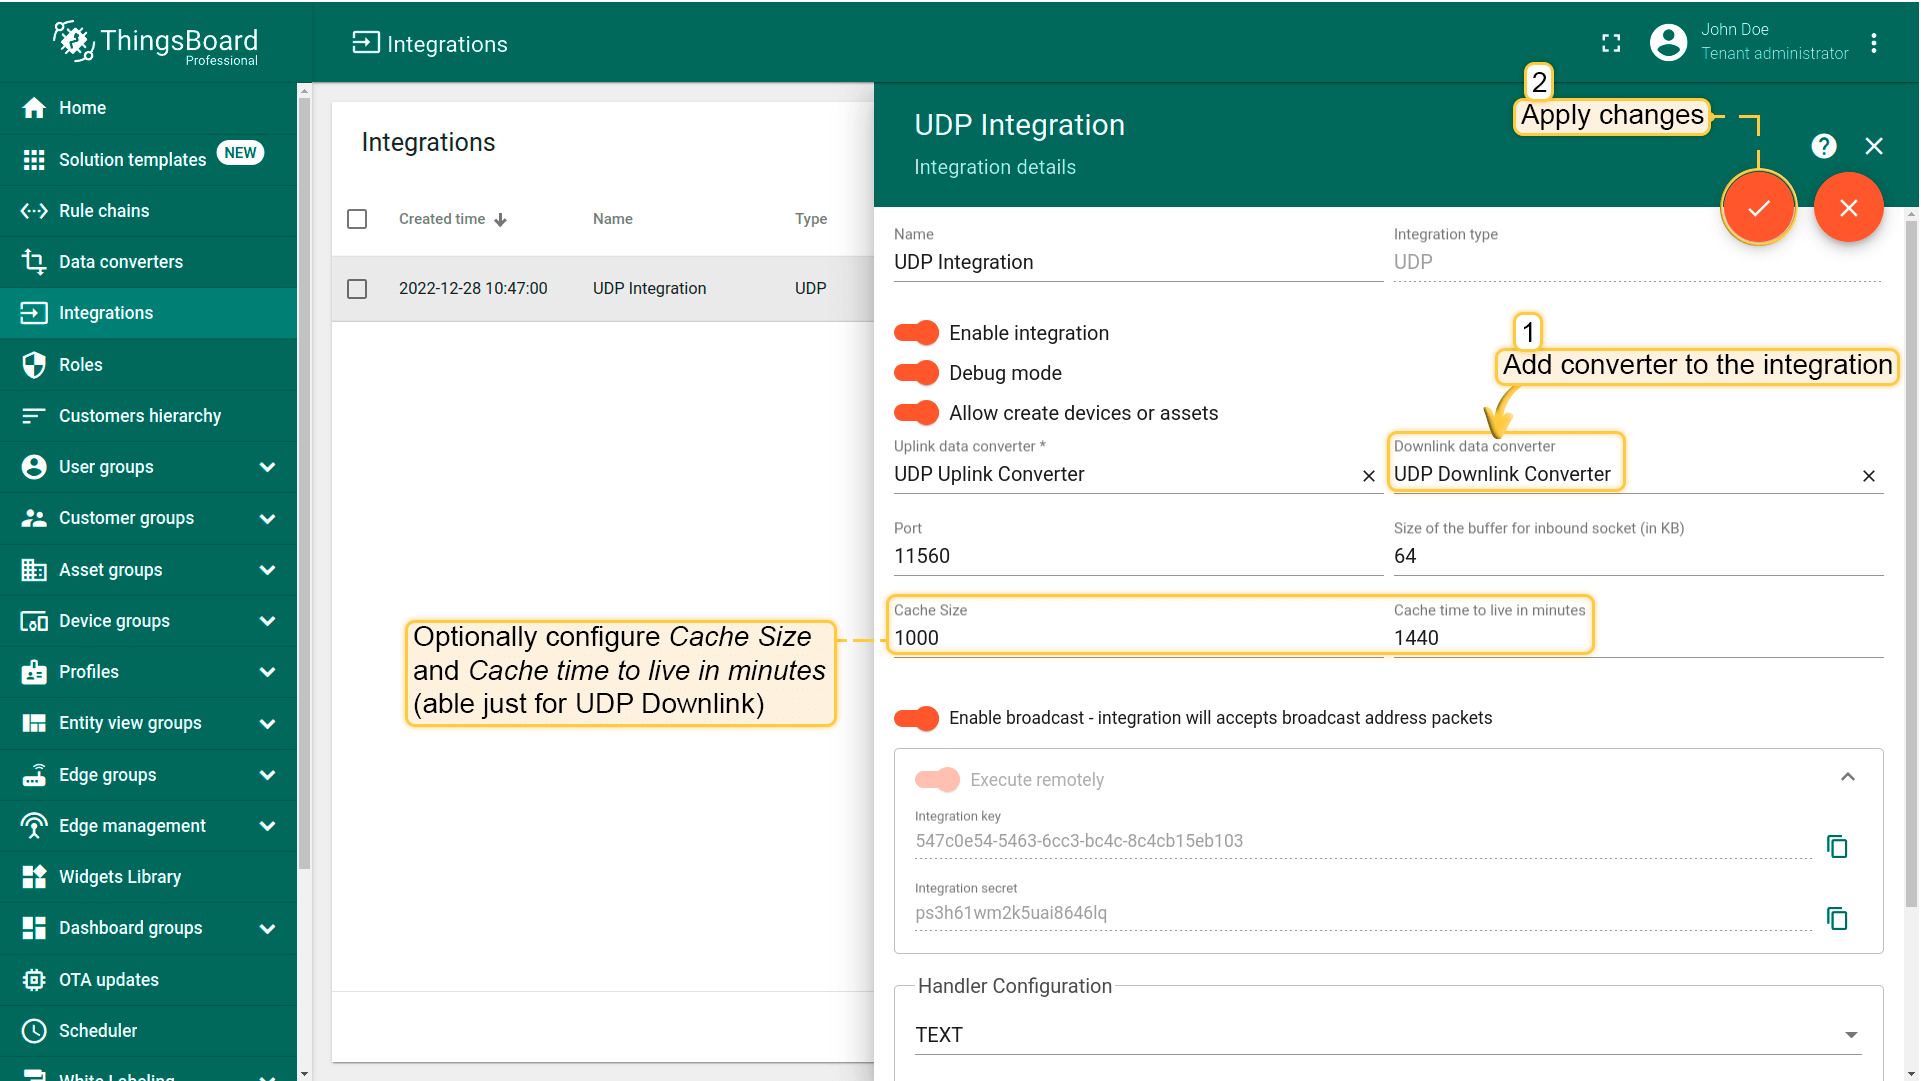Click the Profiles sidebar icon
The image size is (1921, 1081).
[34, 672]
